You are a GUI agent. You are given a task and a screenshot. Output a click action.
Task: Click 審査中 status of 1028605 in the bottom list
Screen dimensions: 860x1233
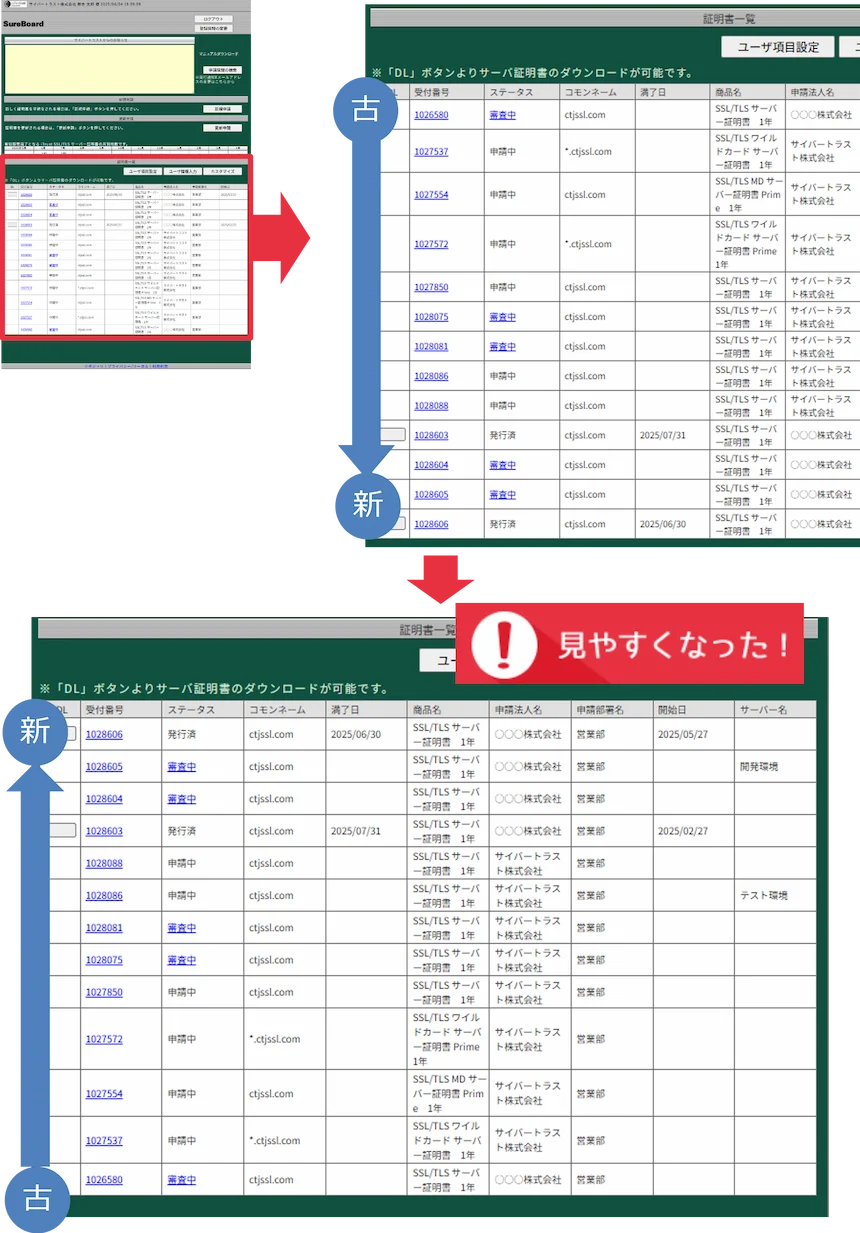click(182, 767)
